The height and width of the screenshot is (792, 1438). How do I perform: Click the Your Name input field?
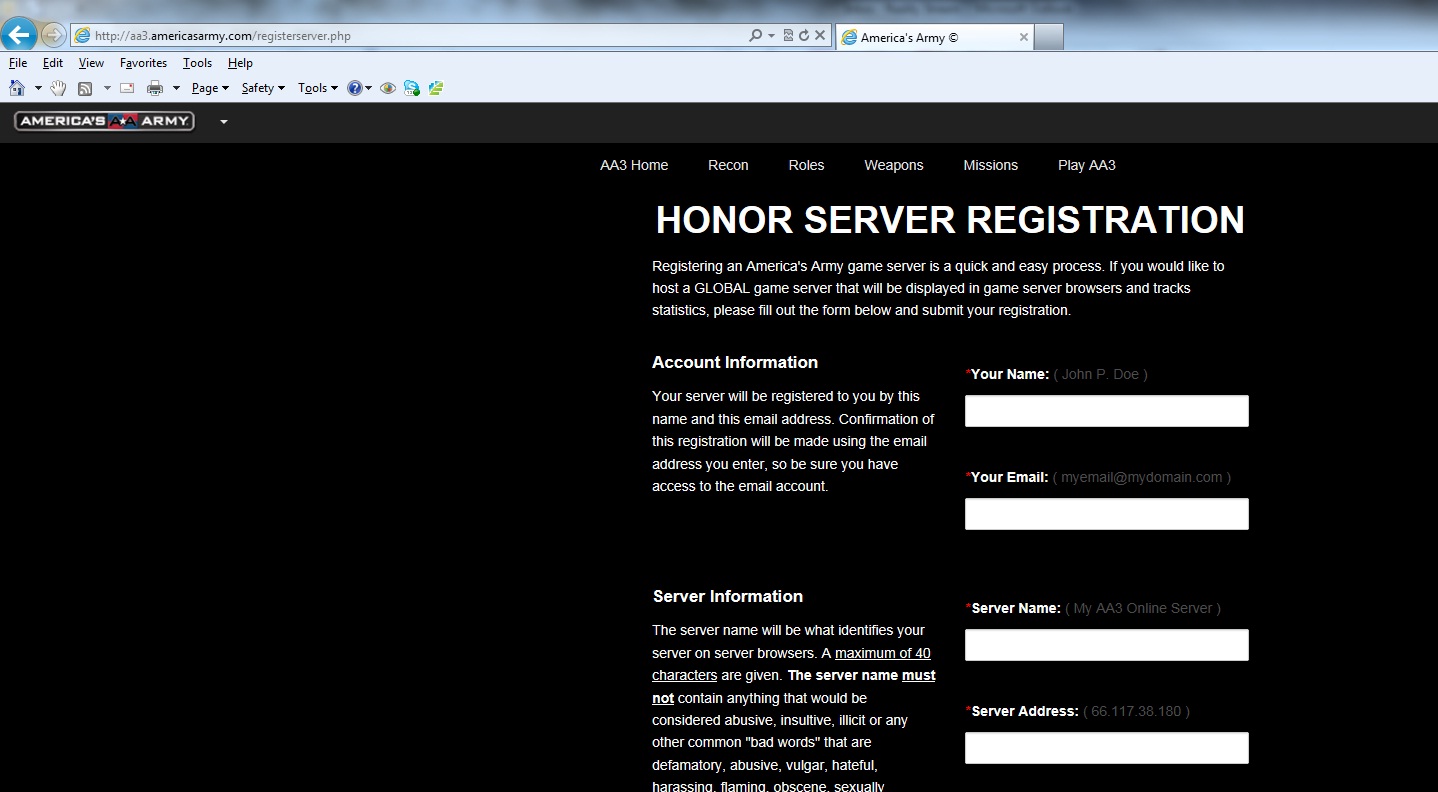(1107, 411)
